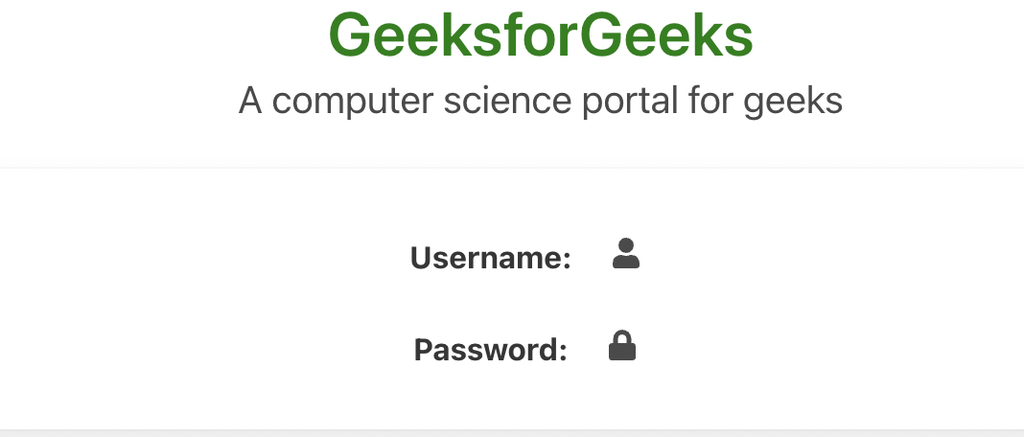Select the person icon in the Username row
The height and width of the screenshot is (437, 1024).
626,254
